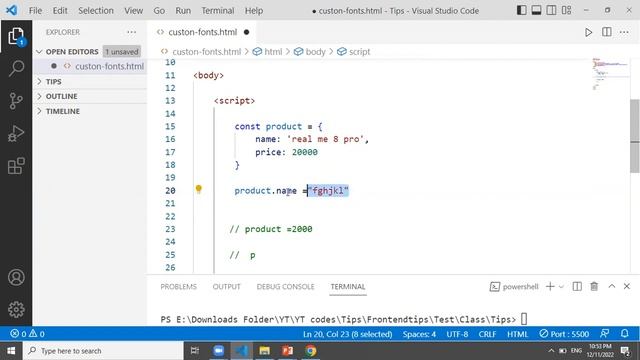Open the Search view icon
Screen dimensions: 640x360
(16, 68)
